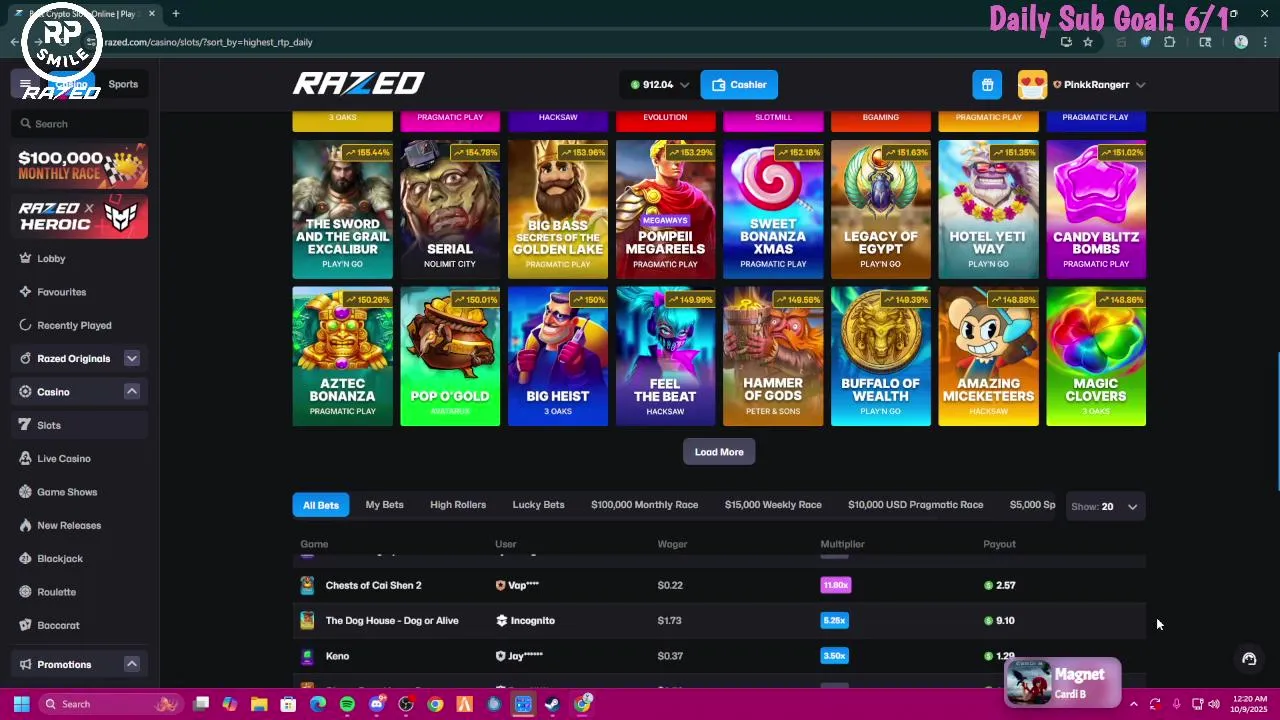Click the Load More button
Viewport: 1280px width, 720px height.
(x=719, y=452)
